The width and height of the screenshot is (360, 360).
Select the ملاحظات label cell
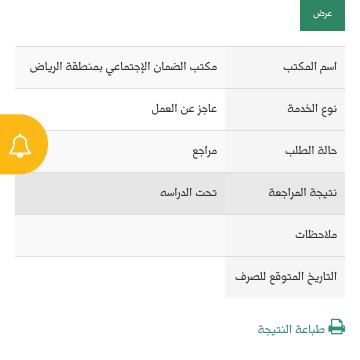285,236
